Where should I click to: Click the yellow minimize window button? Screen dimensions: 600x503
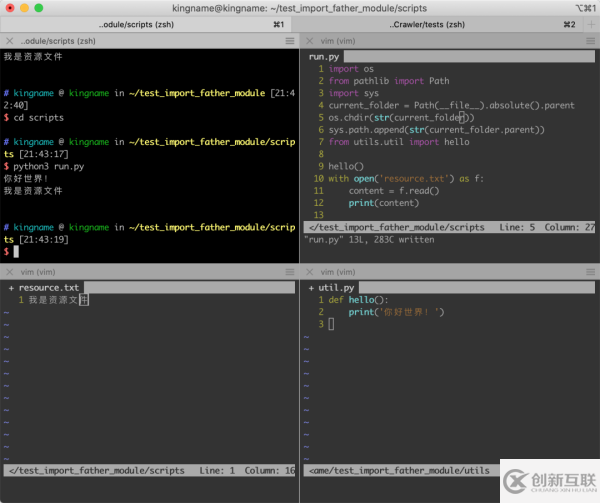[x=24, y=8]
